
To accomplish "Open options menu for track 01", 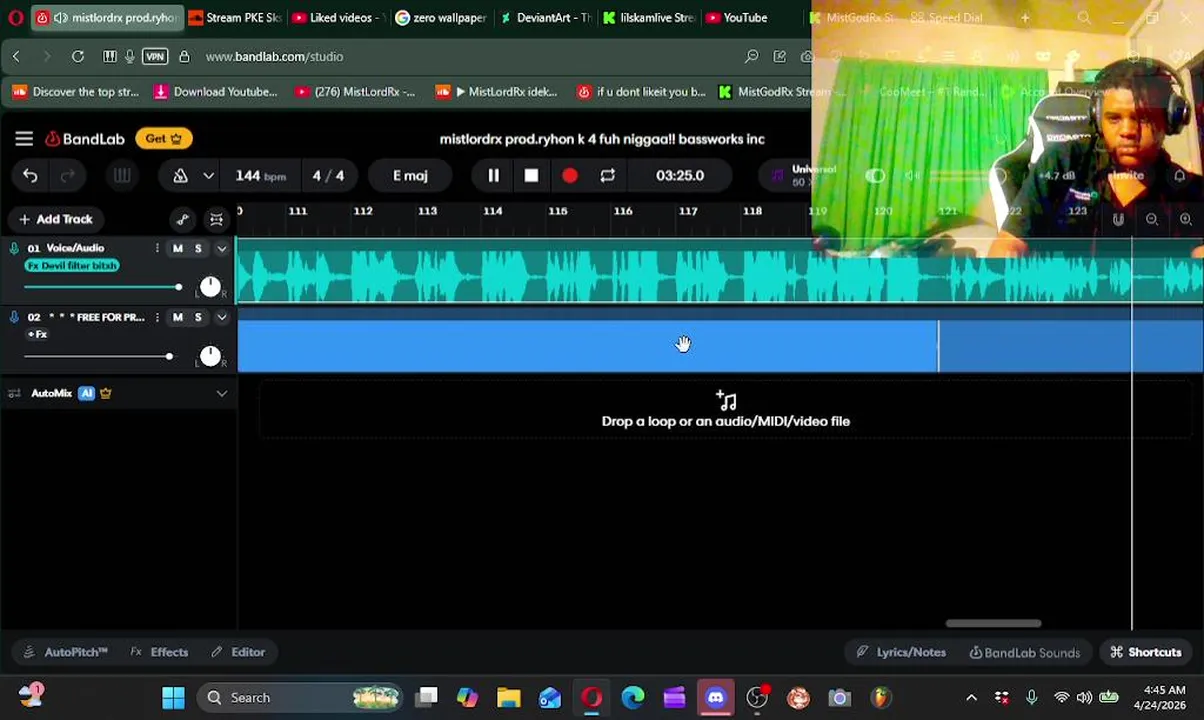I will click(x=157, y=248).
